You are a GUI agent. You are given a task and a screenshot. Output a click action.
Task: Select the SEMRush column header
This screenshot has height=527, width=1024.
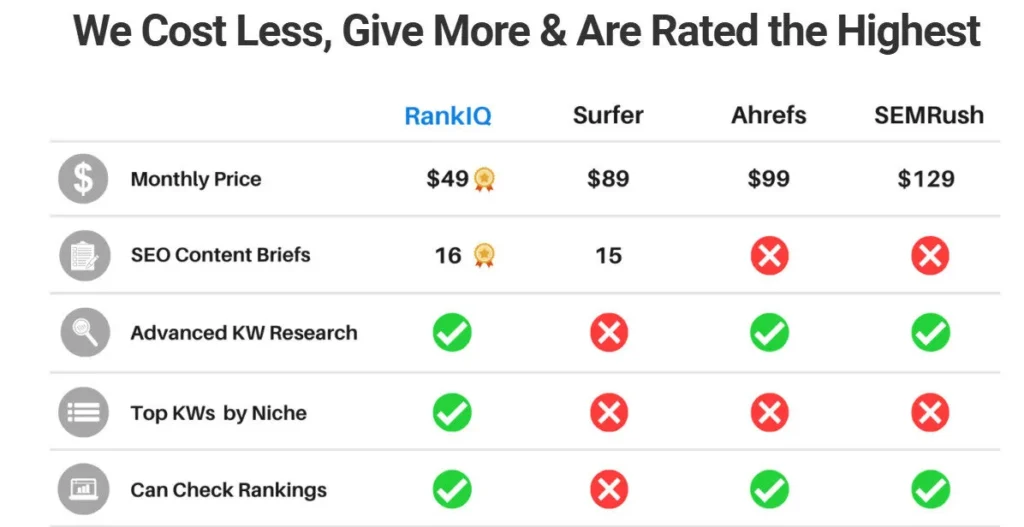pos(928,115)
